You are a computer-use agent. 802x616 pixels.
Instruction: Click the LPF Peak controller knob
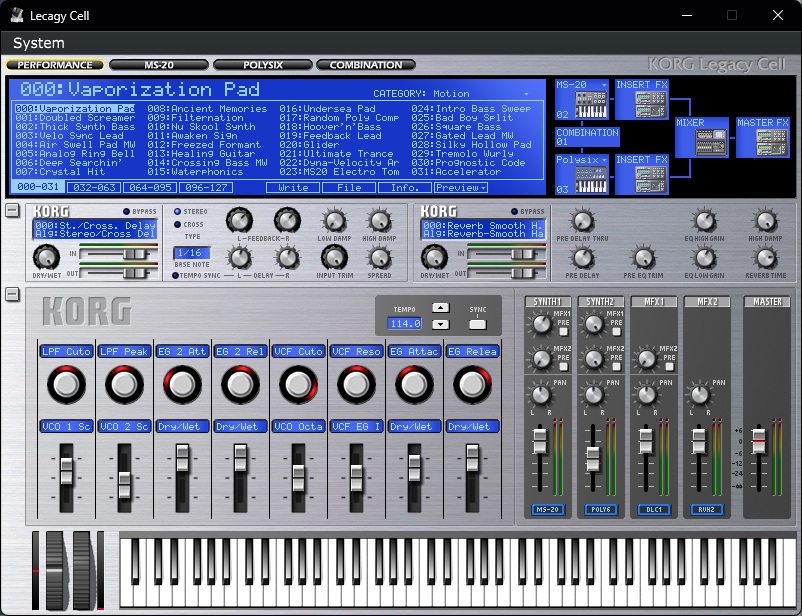pyautogui.click(x=124, y=384)
